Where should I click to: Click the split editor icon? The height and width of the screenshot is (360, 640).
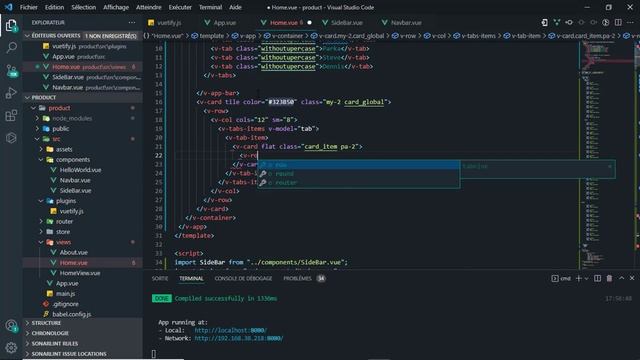click(x=618, y=22)
